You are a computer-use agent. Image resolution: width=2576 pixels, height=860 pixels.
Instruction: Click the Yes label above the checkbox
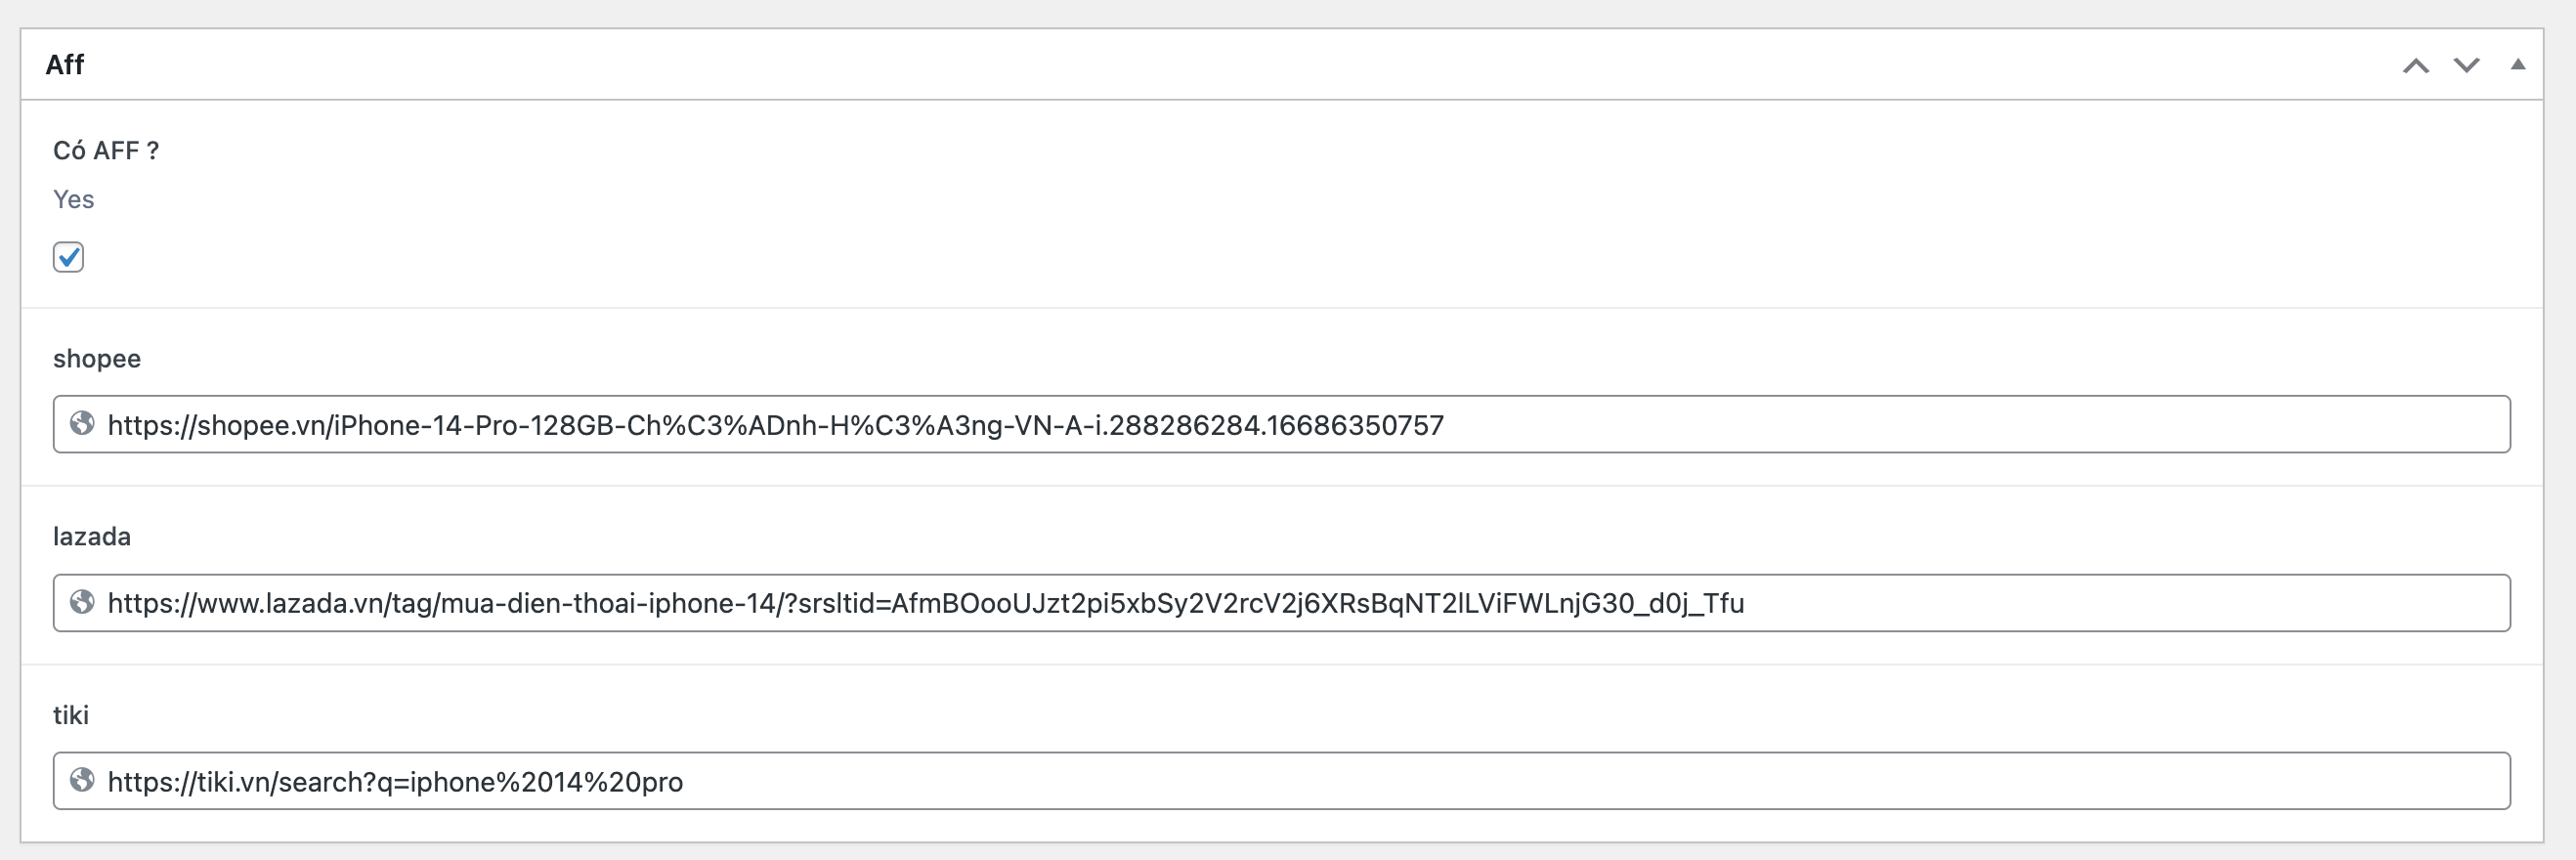(73, 200)
